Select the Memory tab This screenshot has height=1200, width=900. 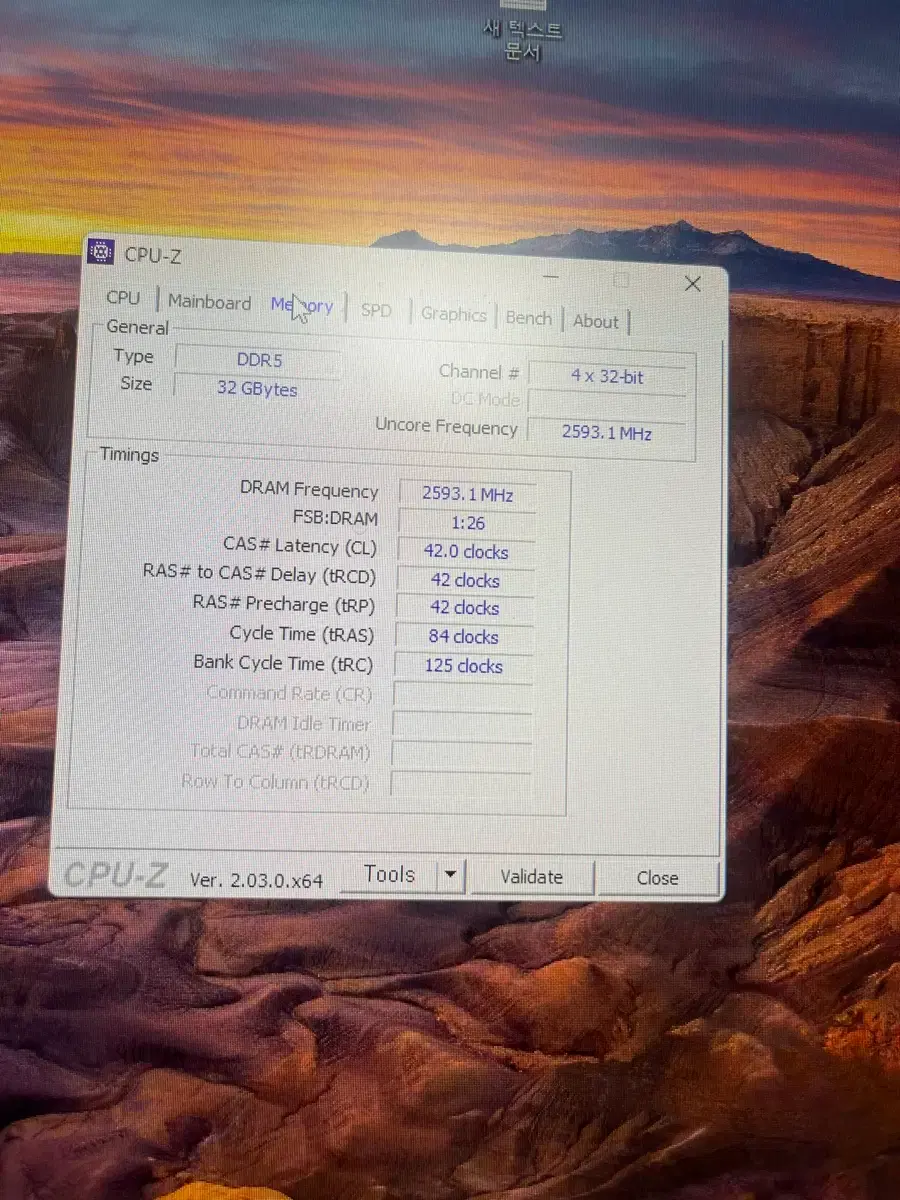(302, 306)
